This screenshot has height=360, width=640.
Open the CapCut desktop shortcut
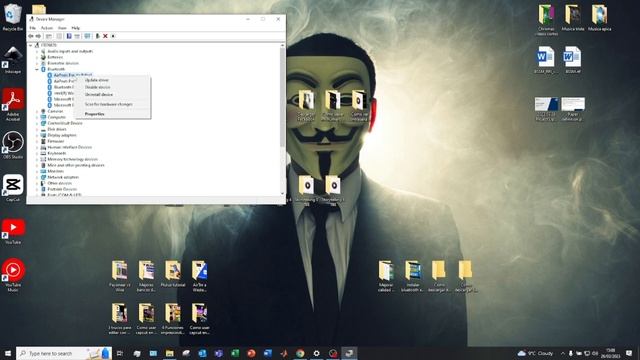pyautogui.click(x=13, y=188)
